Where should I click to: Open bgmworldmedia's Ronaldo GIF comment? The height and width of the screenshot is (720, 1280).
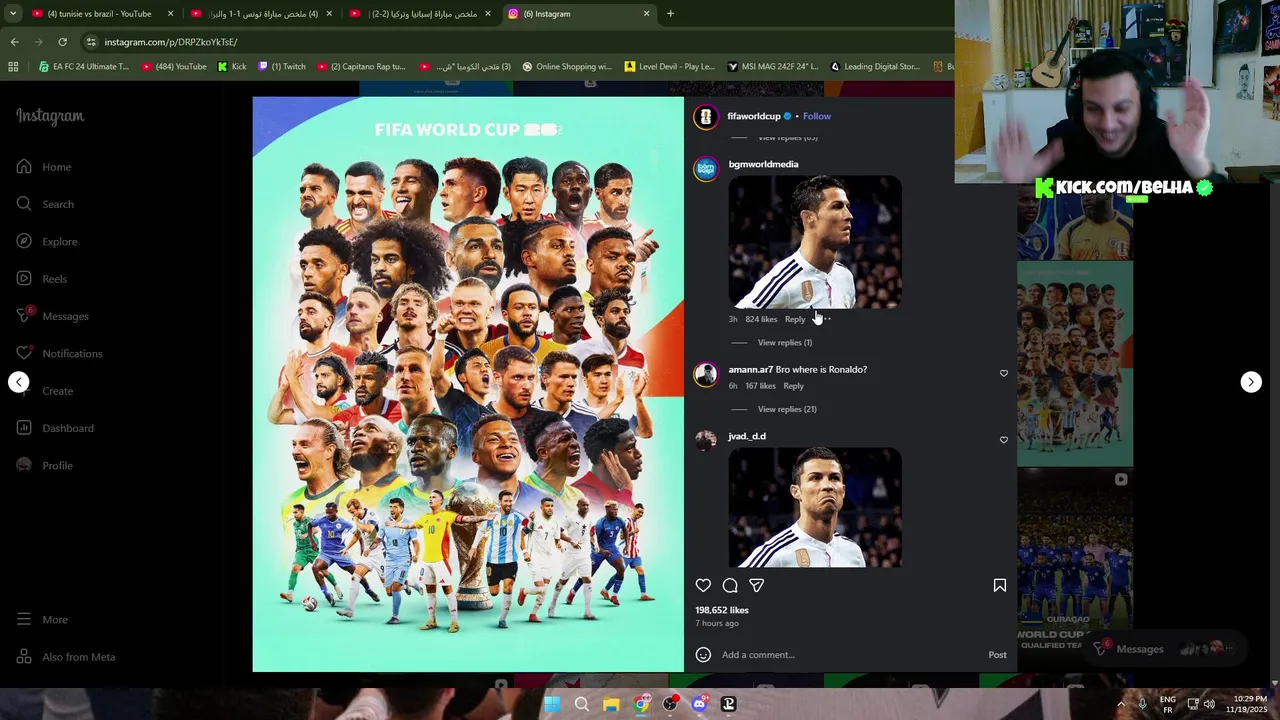(815, 242)
